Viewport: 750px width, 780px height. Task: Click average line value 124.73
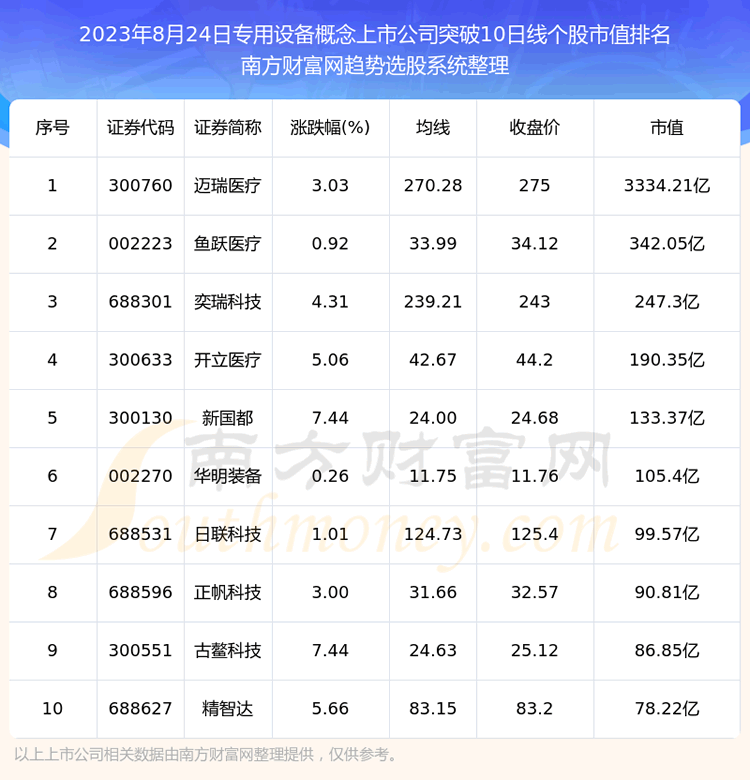click(433, 534)
